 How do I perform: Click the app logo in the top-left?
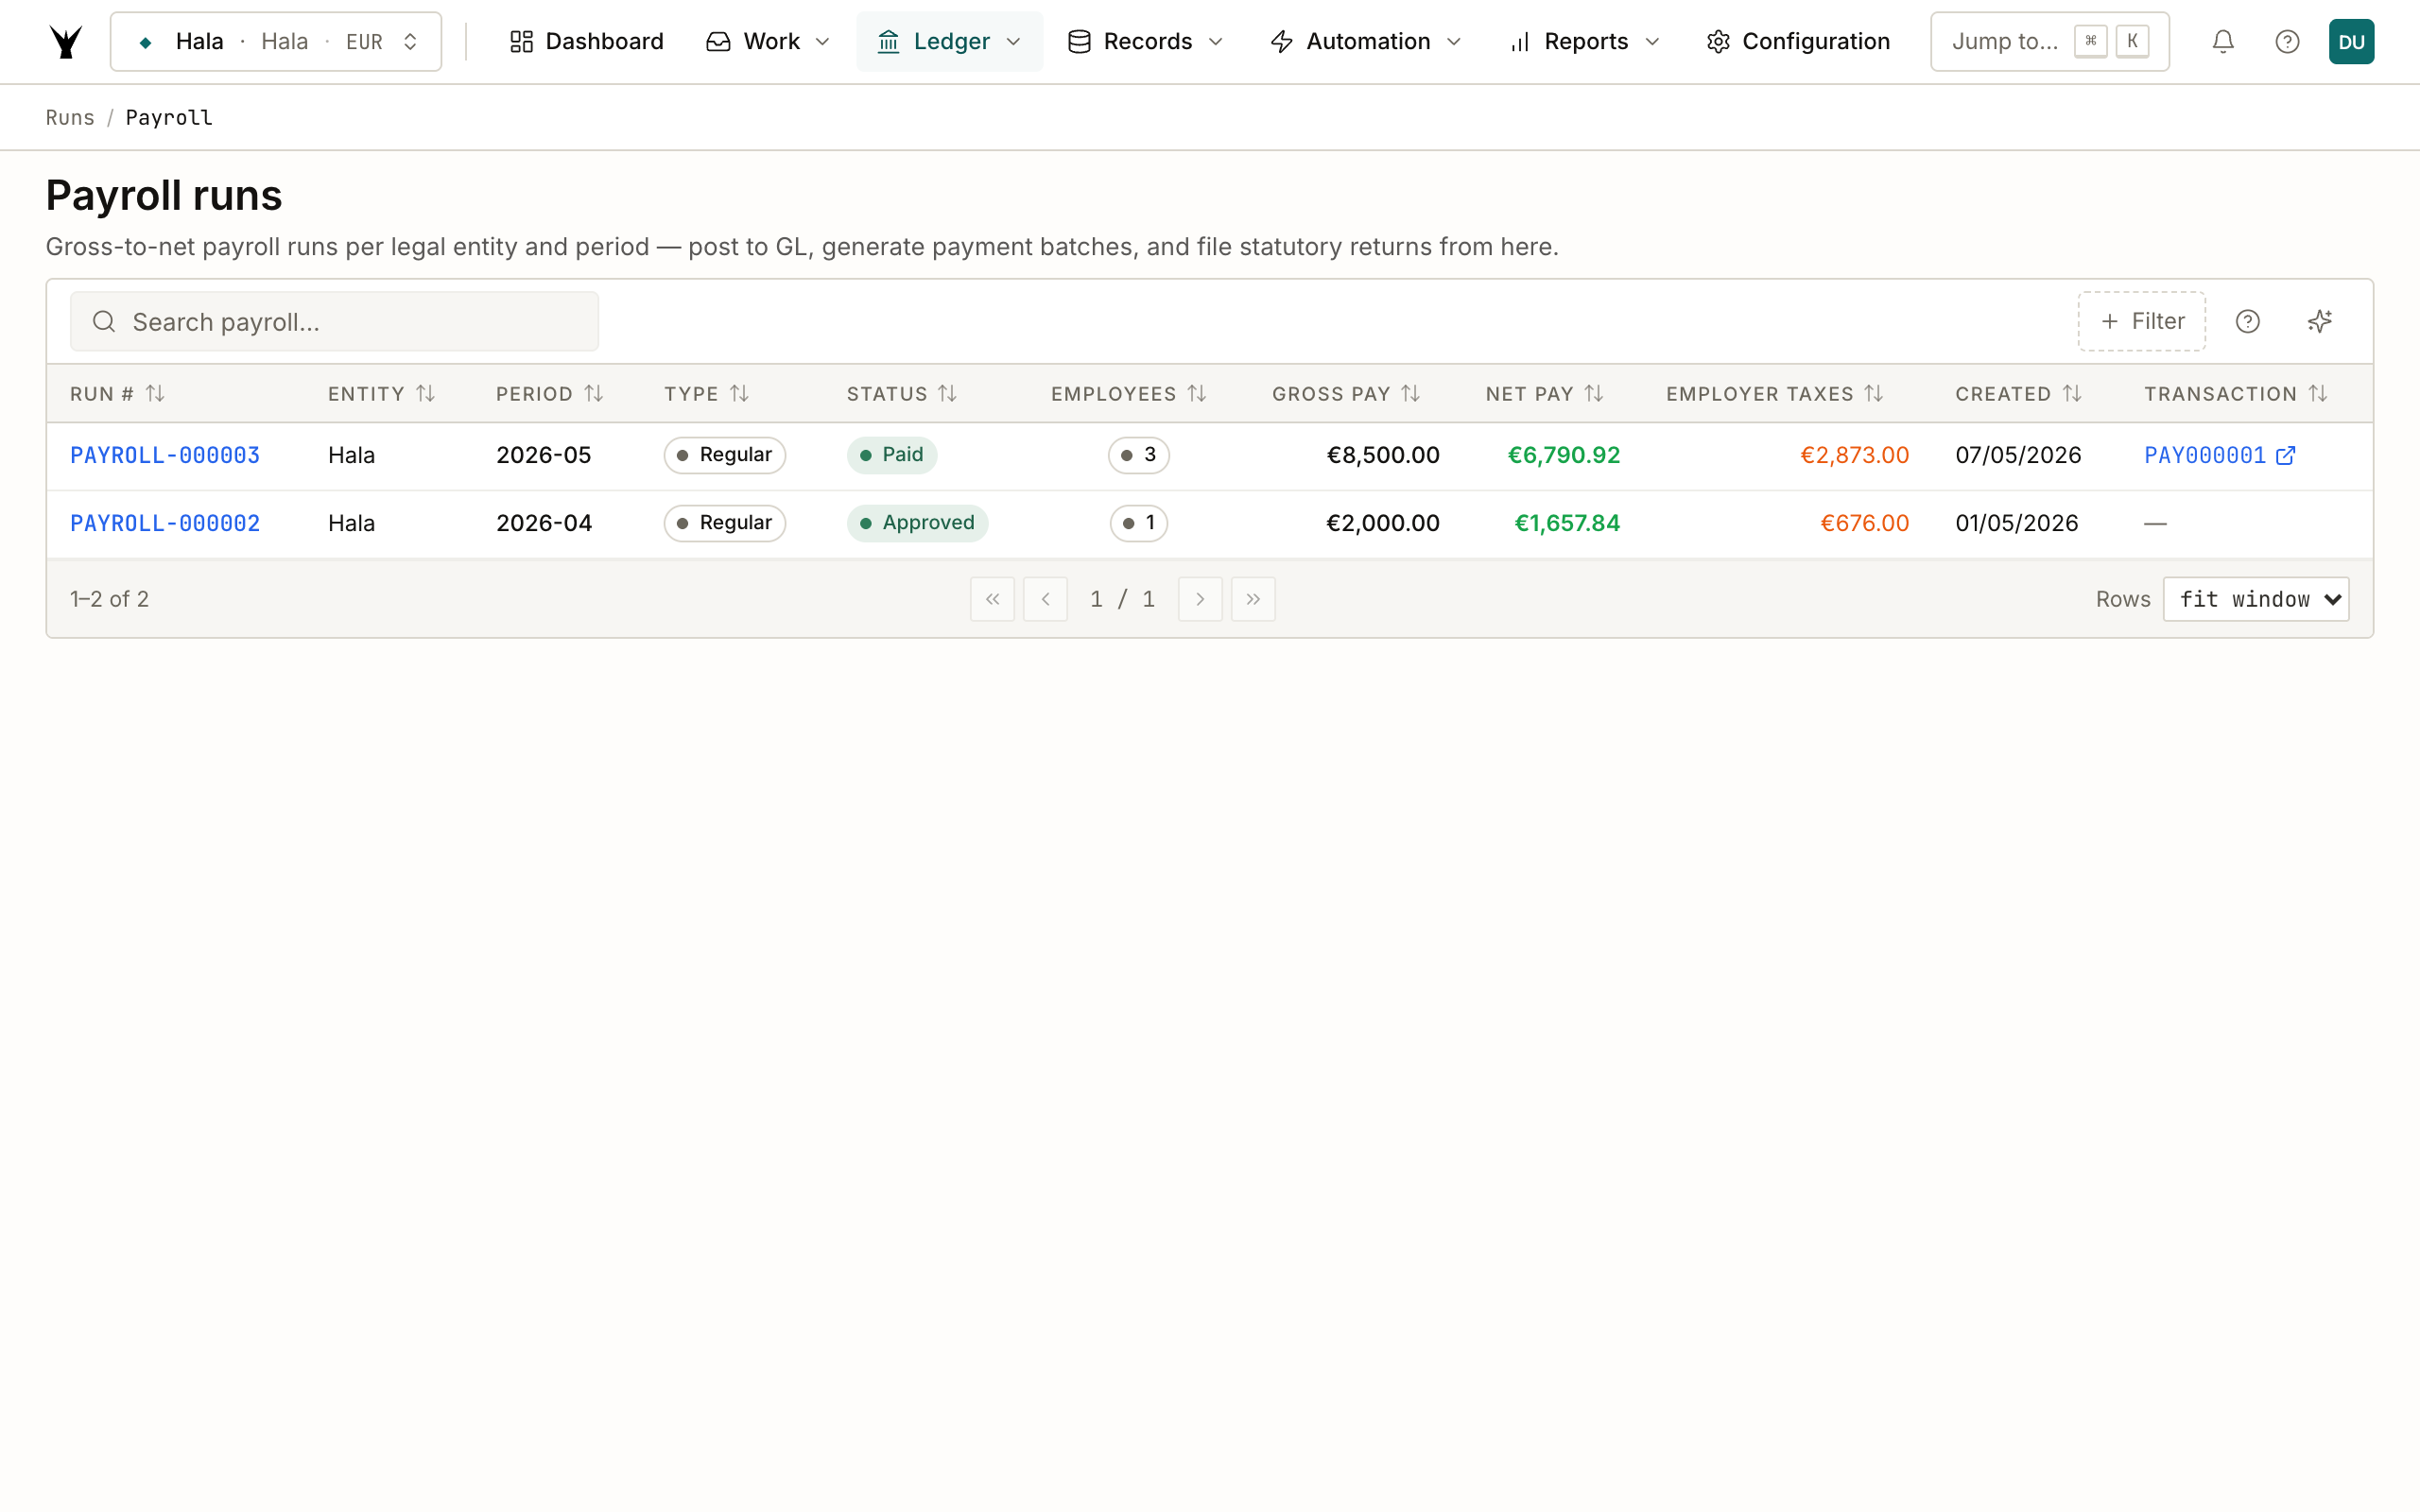(66, 42)
